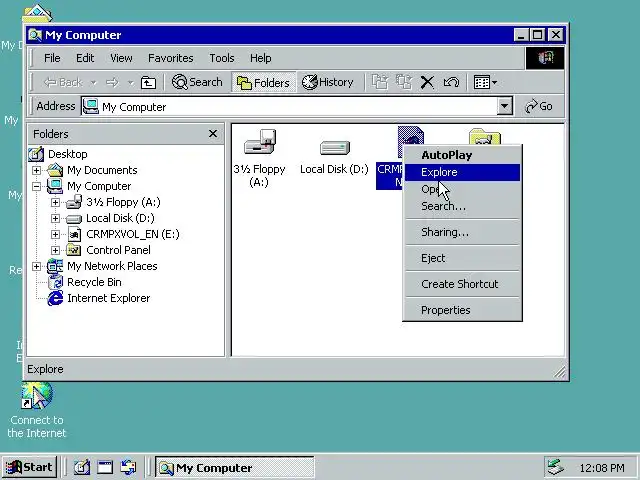Click the second quick launch window icon
Viewport: 640px width, 480px height.
click(105, 467)
